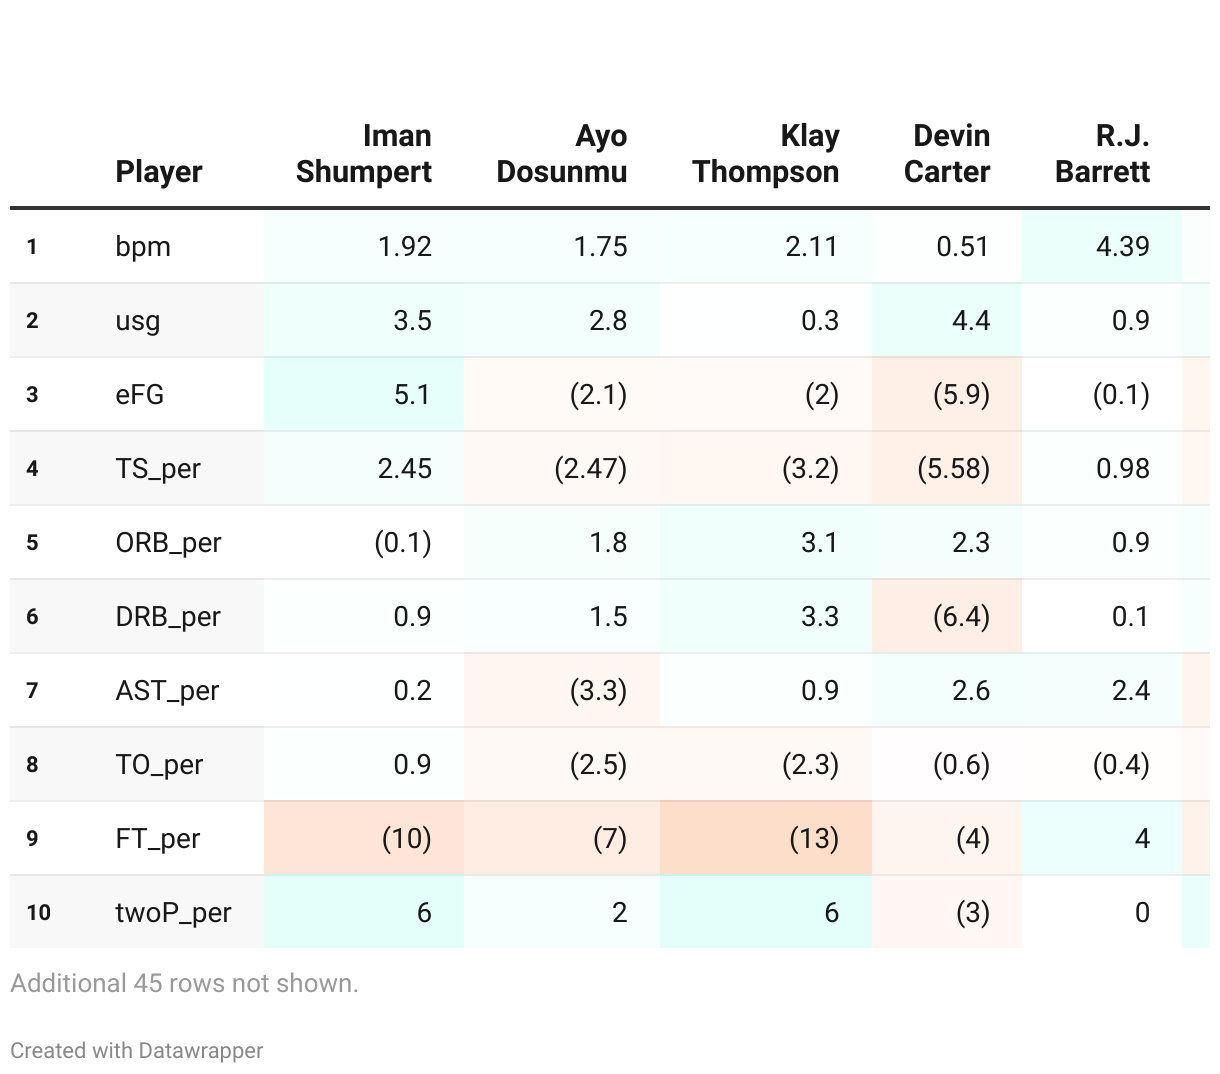Image resolution: width=1220 pixels, height=1074 pixels.
Task: Click the Created with Datawrapper link
Action: (x=137, y=1050)
